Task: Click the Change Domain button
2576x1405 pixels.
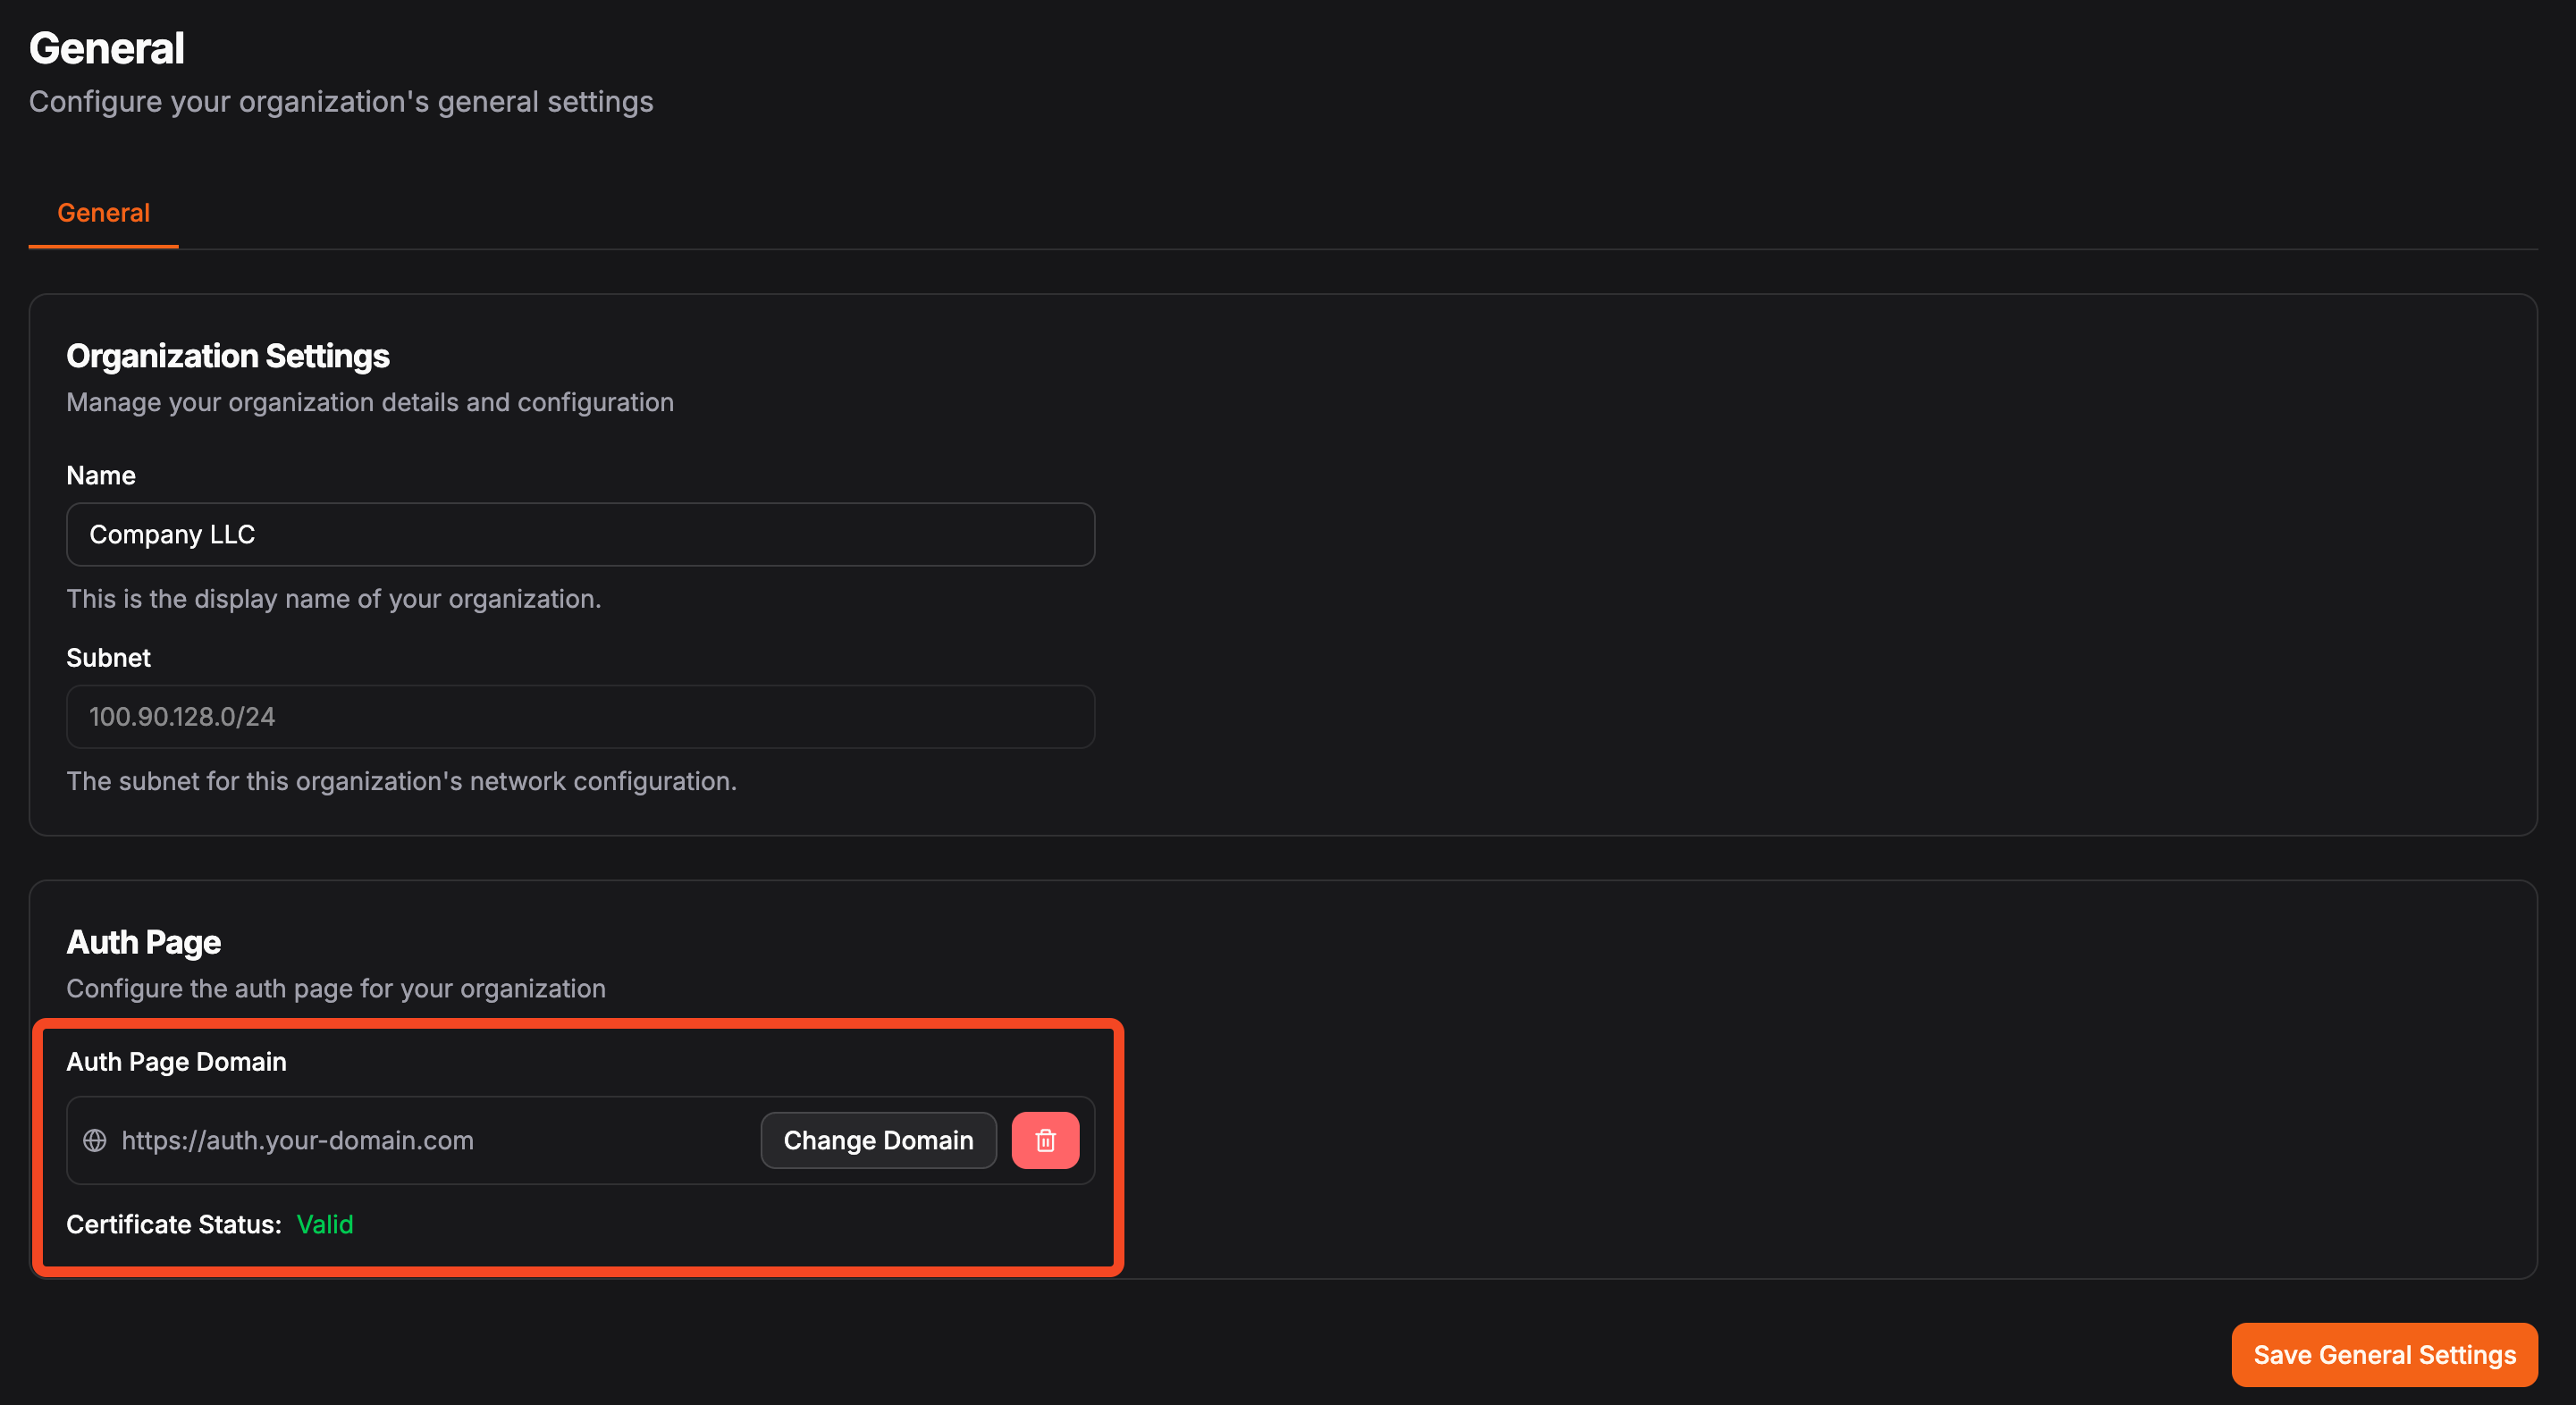Action: [x=877, y=1140]
